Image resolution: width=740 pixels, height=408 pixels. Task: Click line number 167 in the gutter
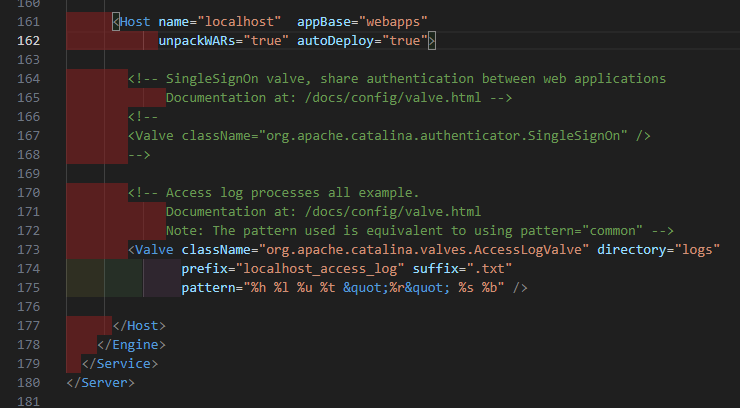[x=28, y=136]
